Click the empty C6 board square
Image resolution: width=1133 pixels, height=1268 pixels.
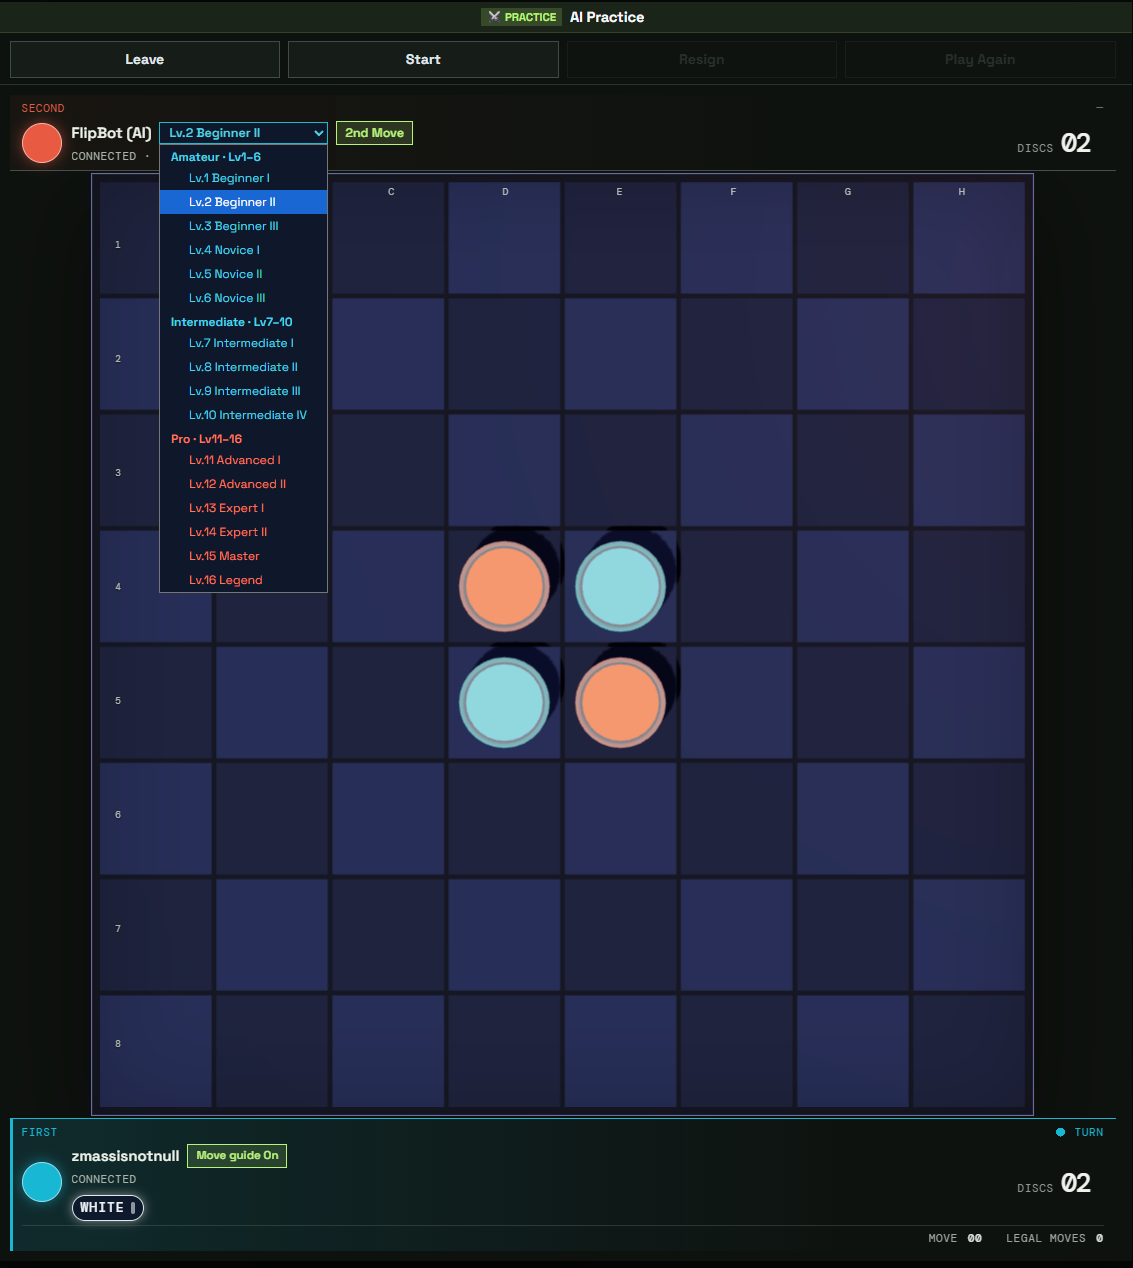pos(388,818)
